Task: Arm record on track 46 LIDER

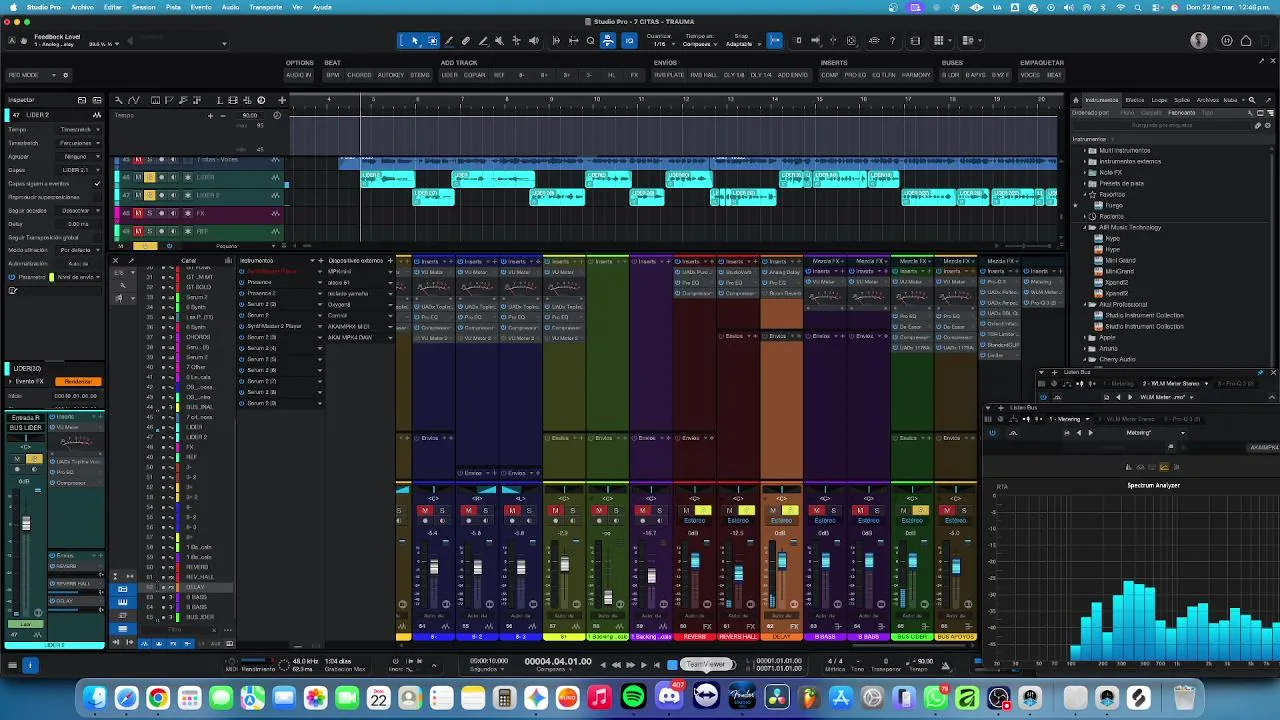Action: (x=161, y=178)
